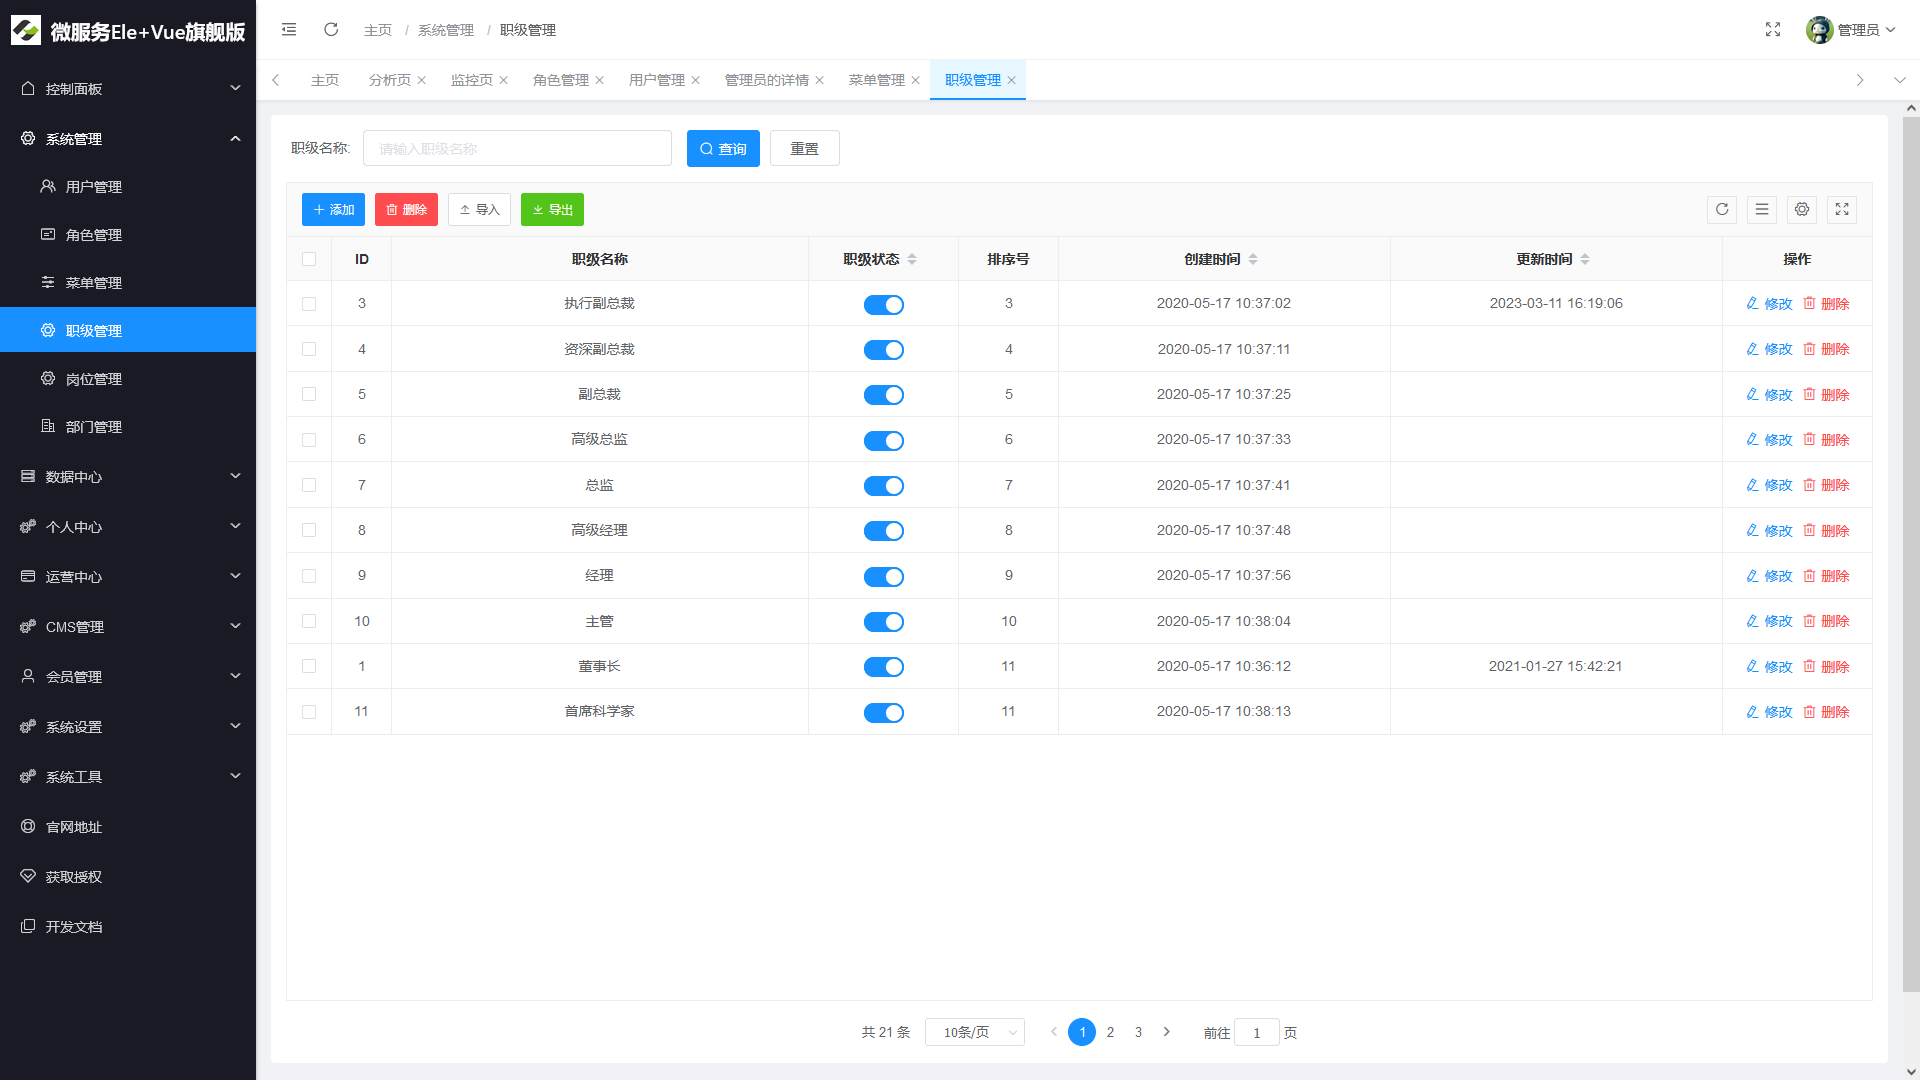Click in the 职级名称 search input field
The width and height of the screenshot is (1920, 1080).
tap(517, 149)
